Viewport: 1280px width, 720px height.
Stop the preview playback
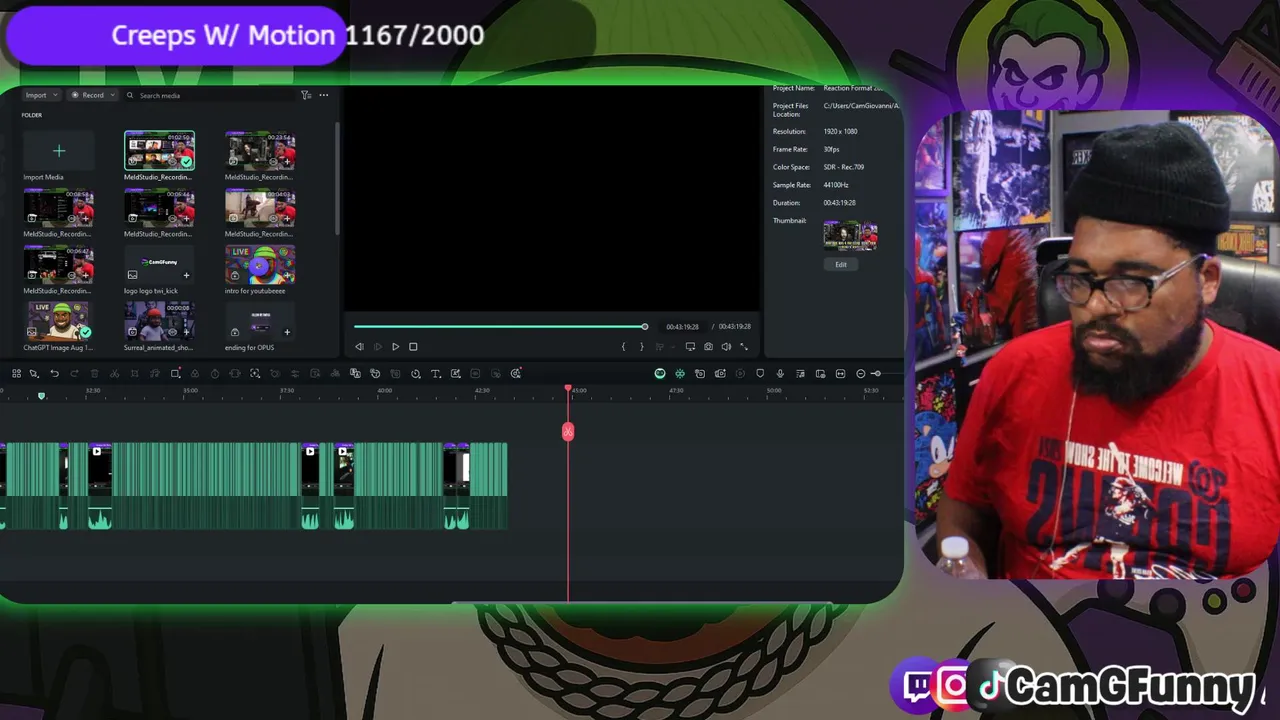[x=413, y=347]
